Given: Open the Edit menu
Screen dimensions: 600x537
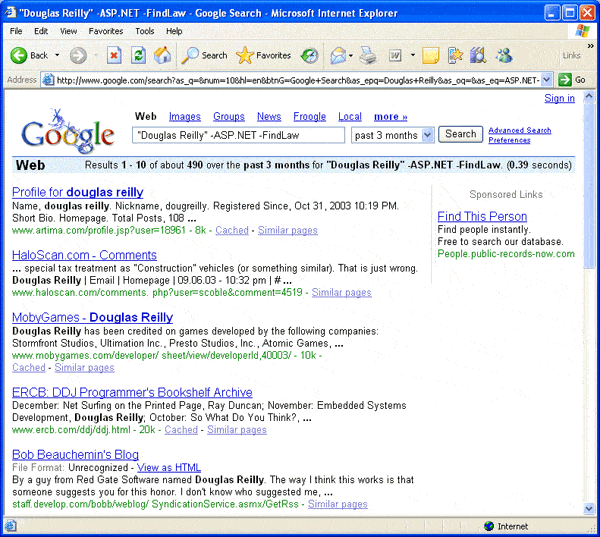Looking at the screenshot, I should pos(41,31).
